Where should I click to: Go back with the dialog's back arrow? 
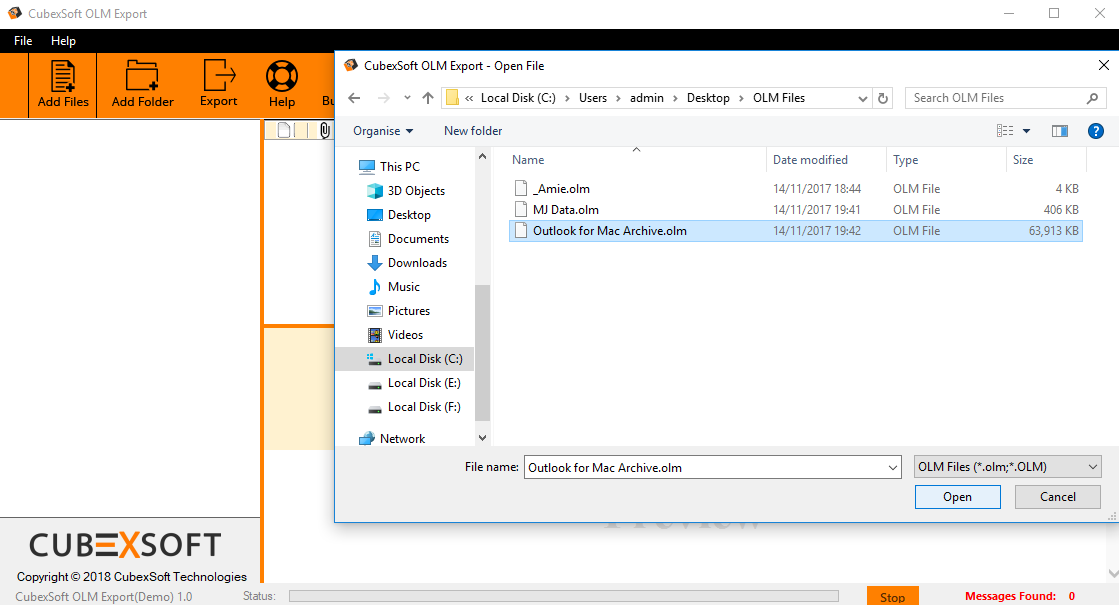tap(354, 98)
